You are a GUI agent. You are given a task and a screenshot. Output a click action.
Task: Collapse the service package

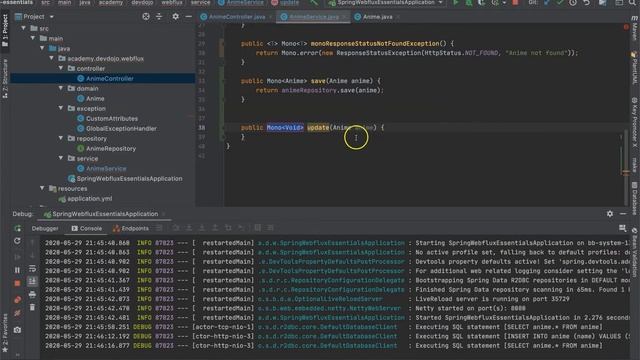61,158
